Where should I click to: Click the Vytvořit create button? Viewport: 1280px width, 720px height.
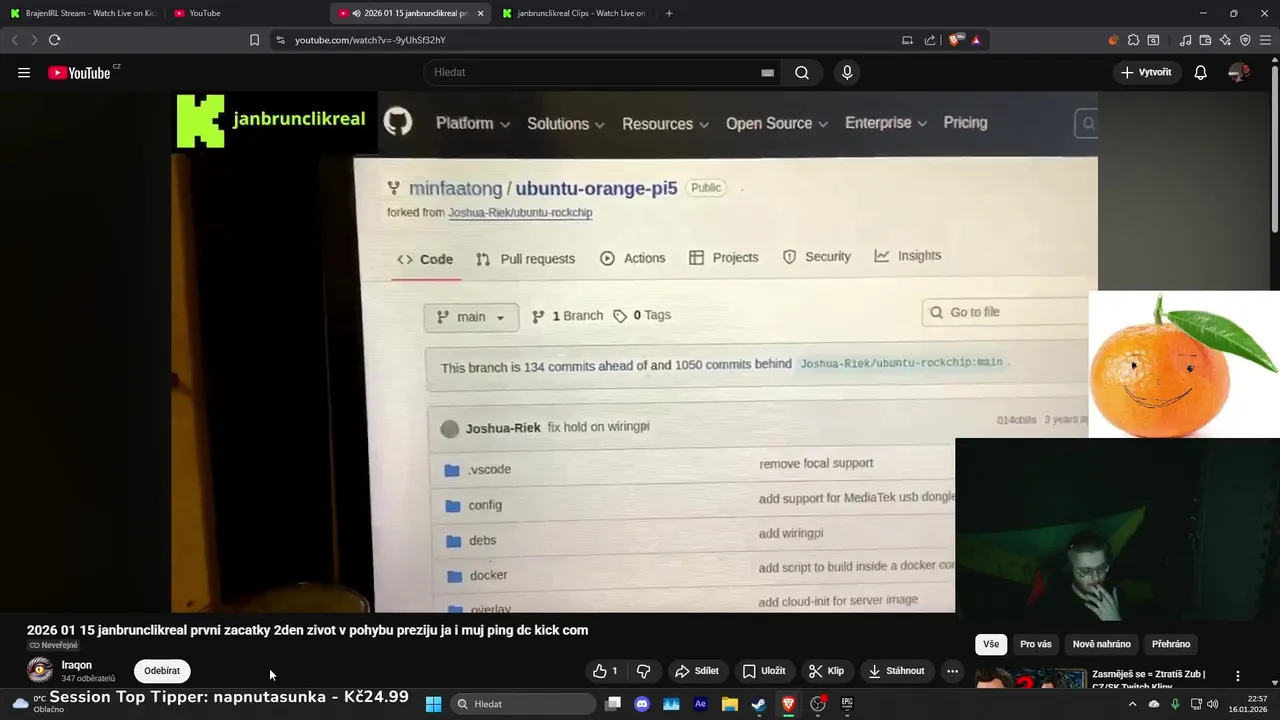click(x=1146, y=72)
